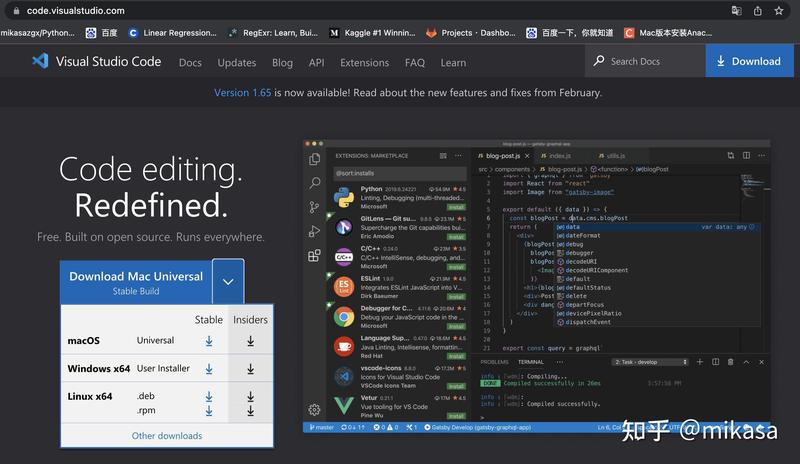Click the code.visualstudio.com address bar URL

click(x=76, y=11)
